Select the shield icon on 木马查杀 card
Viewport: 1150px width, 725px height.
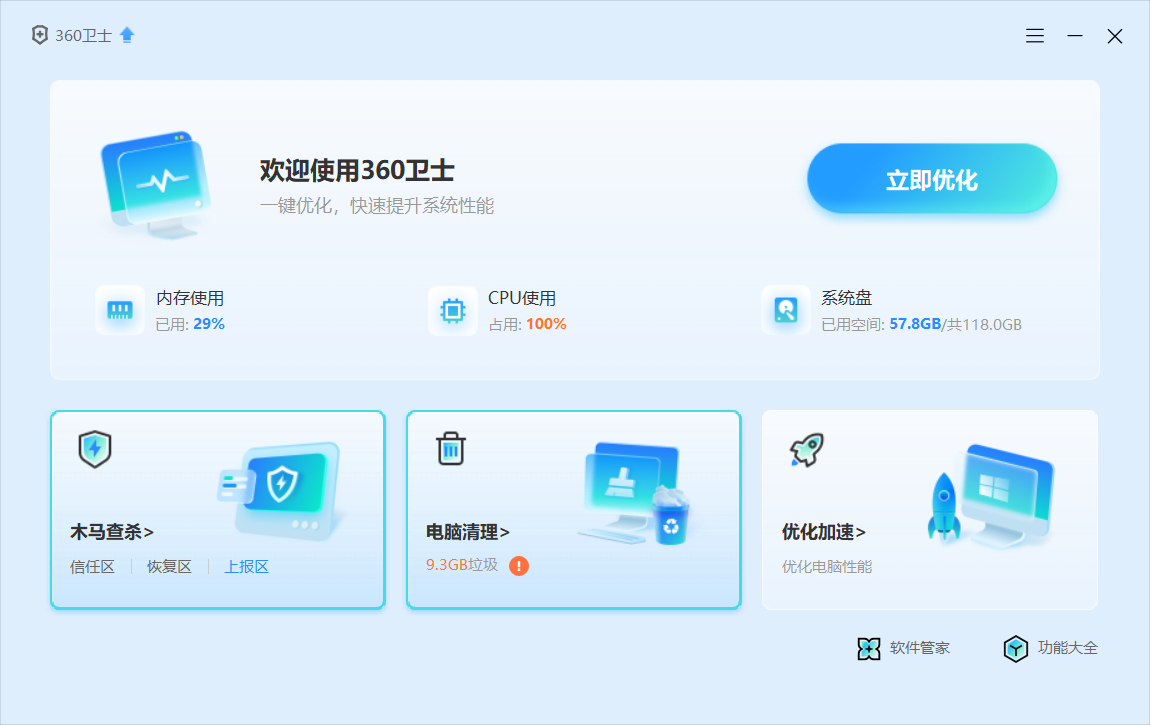[93, 449]
